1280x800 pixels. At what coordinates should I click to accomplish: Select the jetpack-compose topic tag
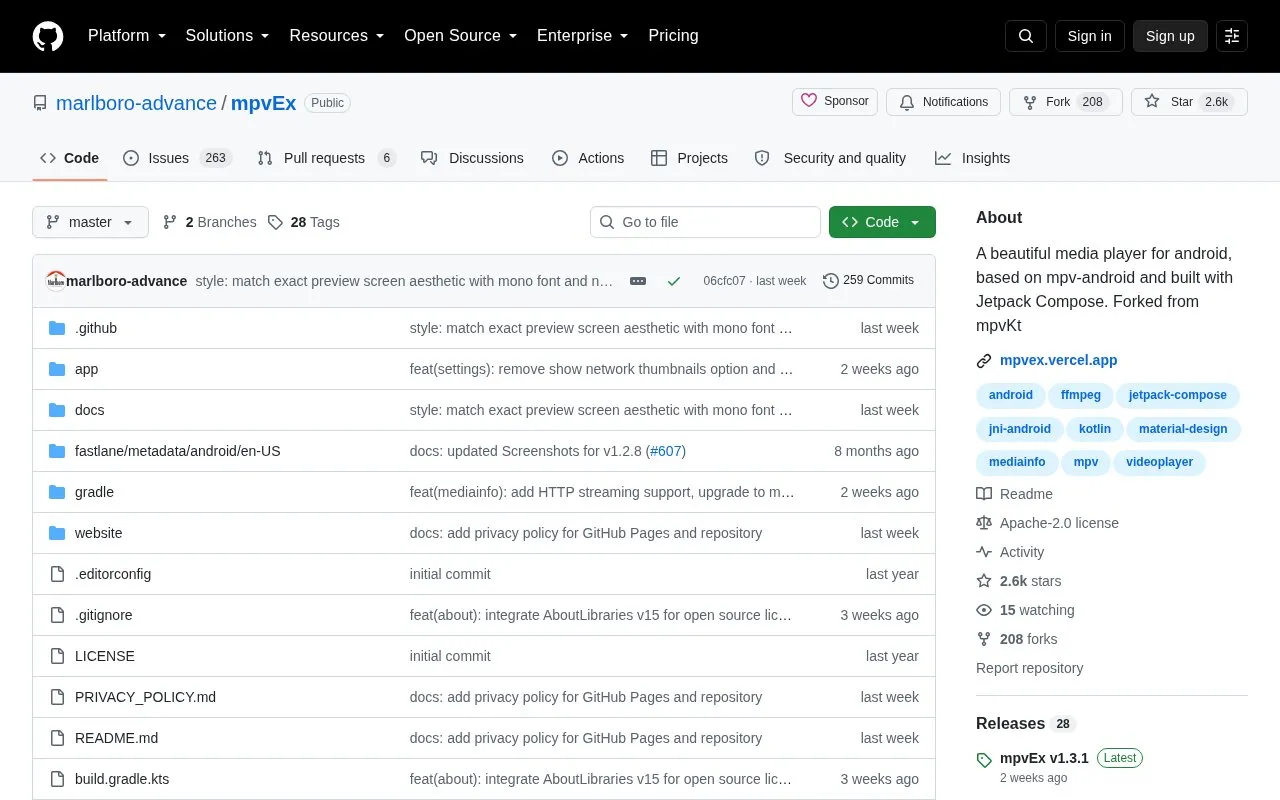coord(1177,395)
